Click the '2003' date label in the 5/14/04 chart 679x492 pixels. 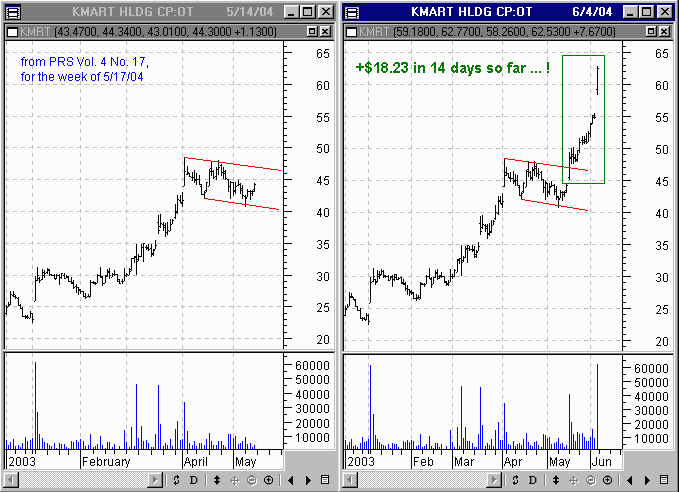click(22, 462)
